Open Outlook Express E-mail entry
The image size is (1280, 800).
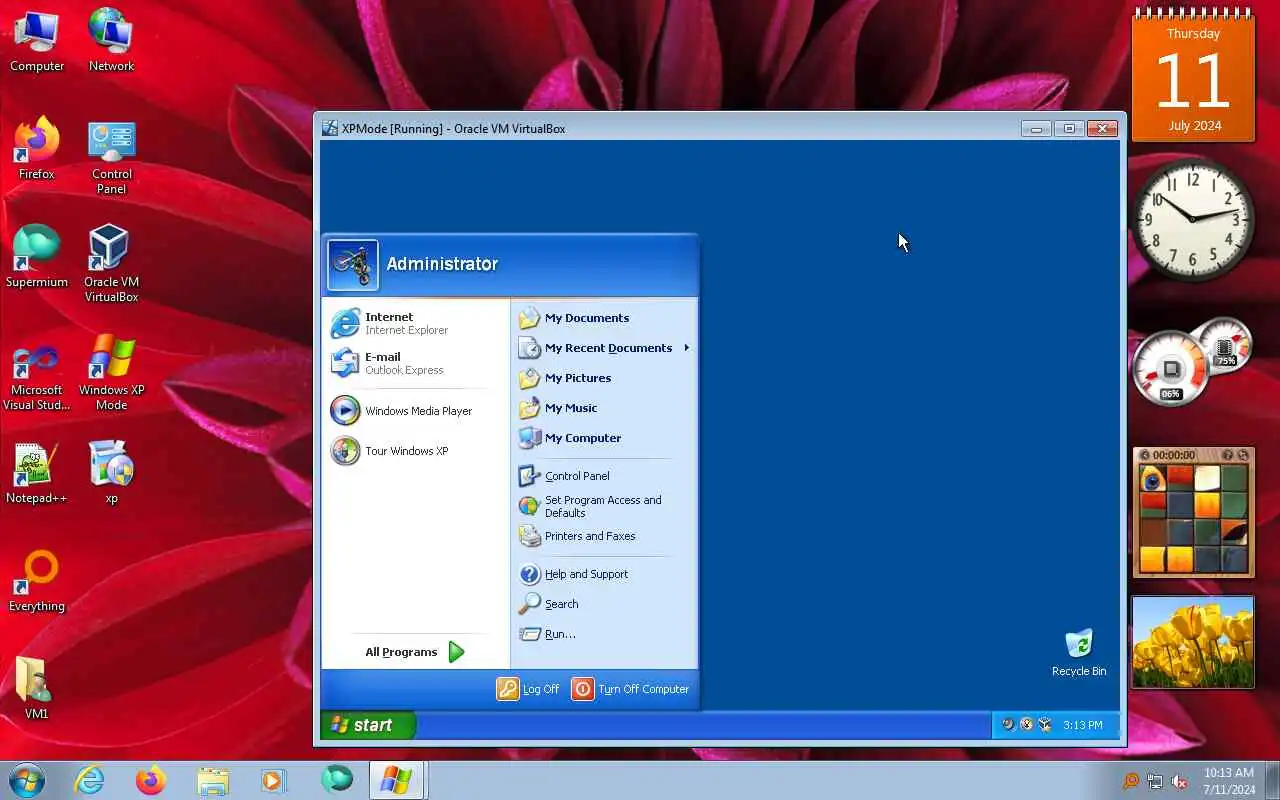click(416, 363)
